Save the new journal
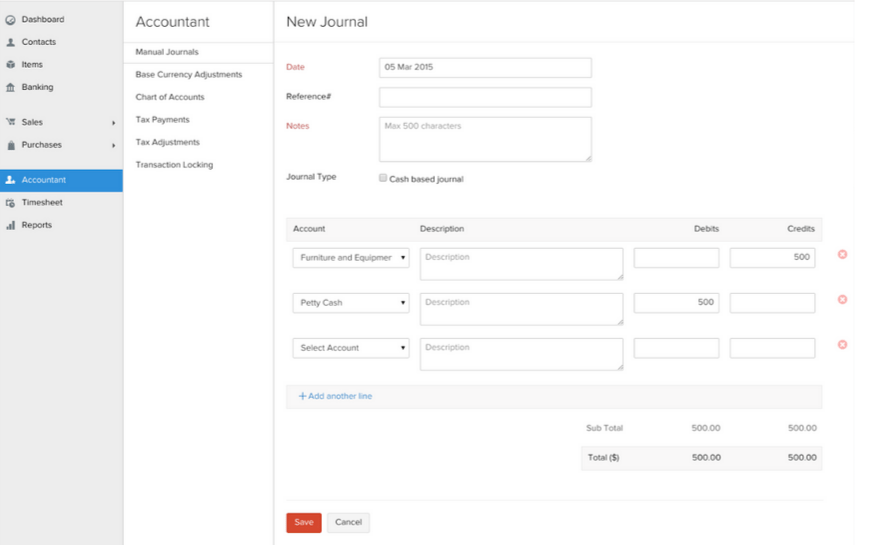 tap(304, 523)
